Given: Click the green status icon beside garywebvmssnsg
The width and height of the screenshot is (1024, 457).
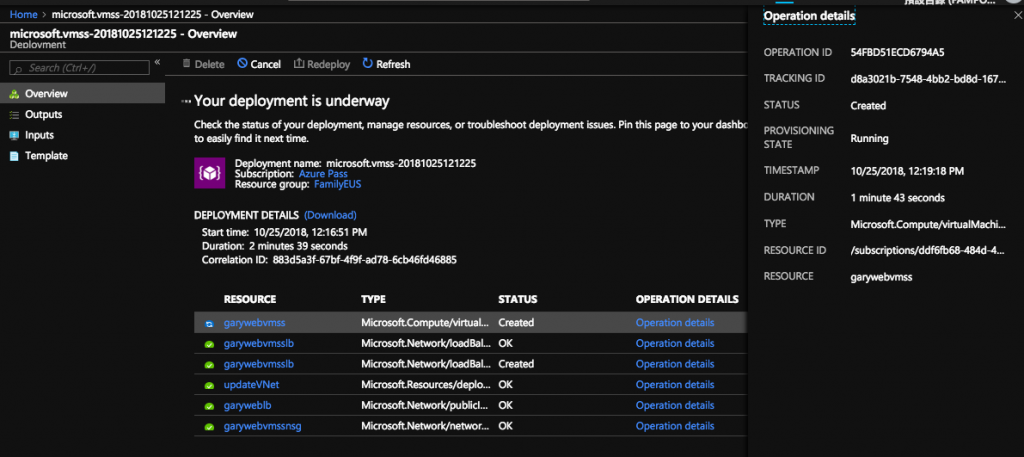Looking at the screenshot, I should (209, 426).
